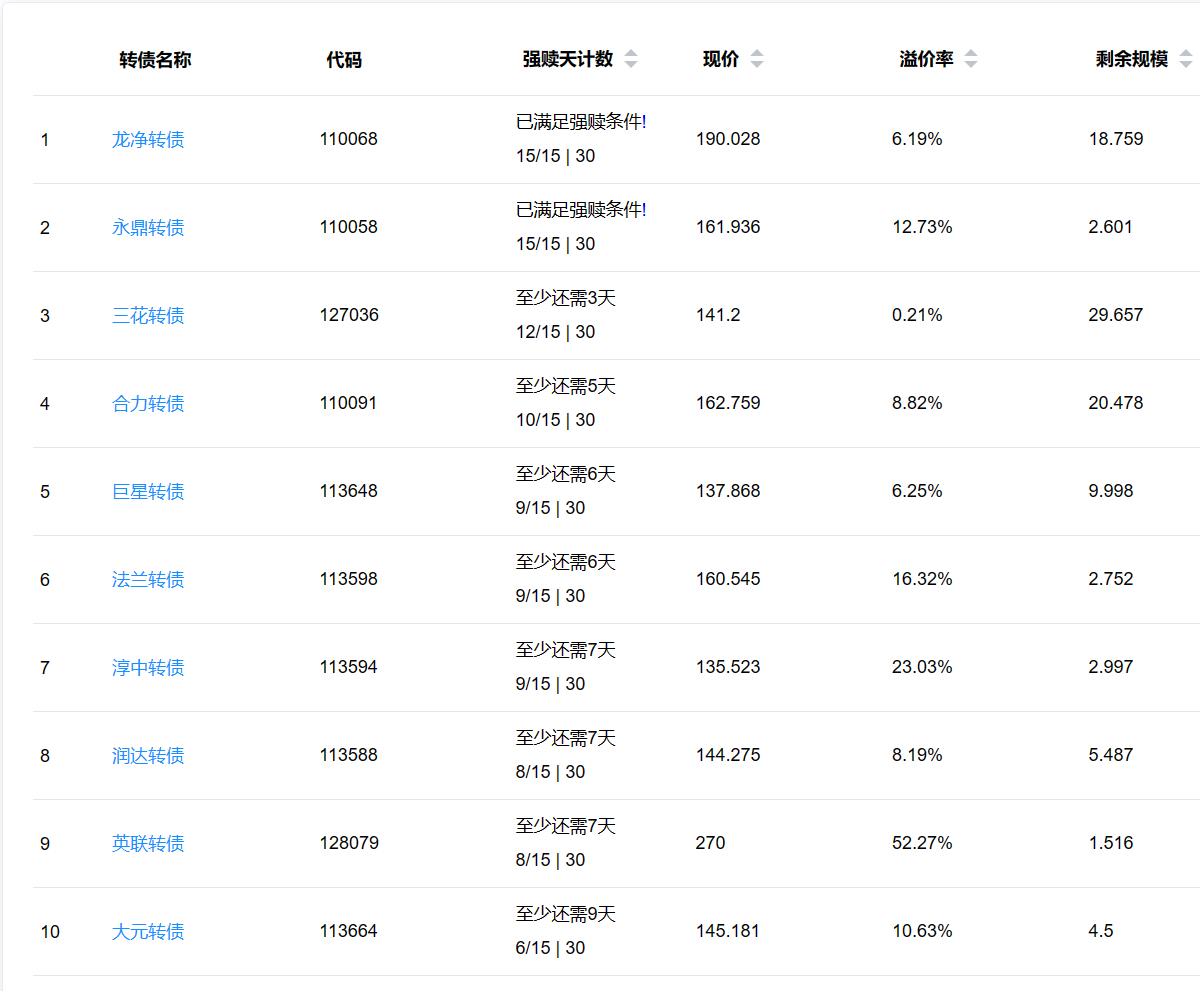Open the 永鼎转债 bond link
1200x991 pixels.
pyautogui.click(x=148, y=228)
